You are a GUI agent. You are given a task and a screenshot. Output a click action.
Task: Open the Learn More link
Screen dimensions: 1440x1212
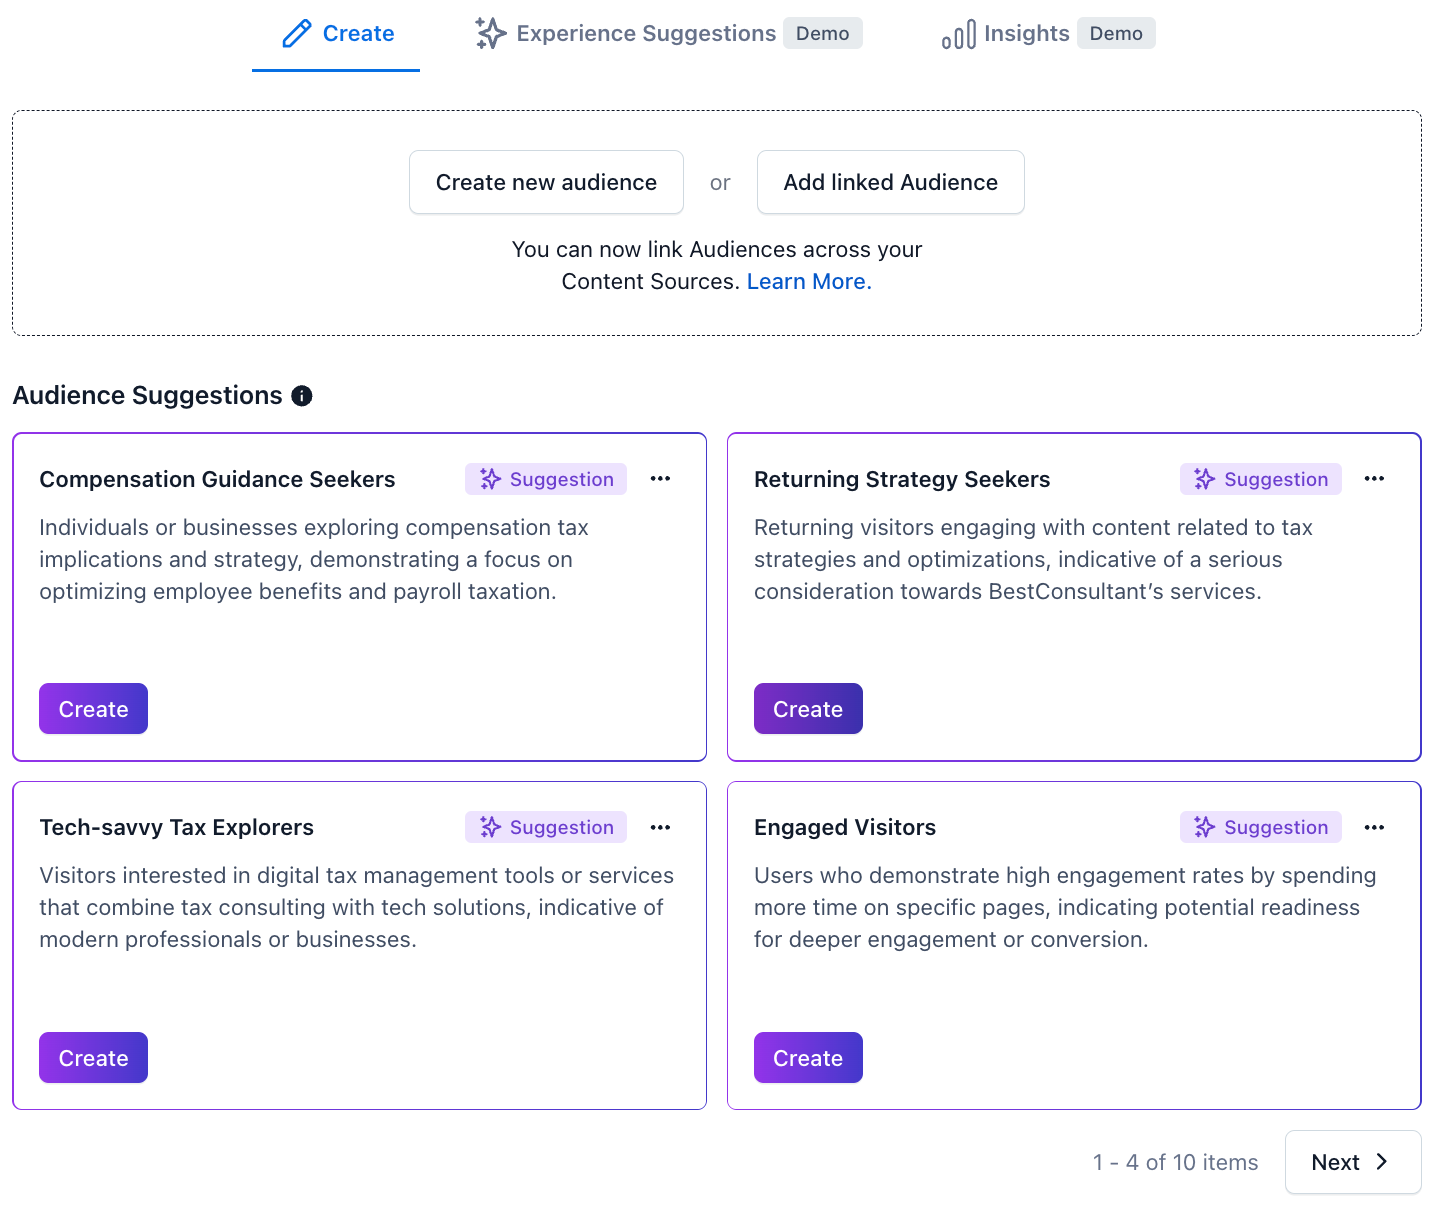pos(809,282)
